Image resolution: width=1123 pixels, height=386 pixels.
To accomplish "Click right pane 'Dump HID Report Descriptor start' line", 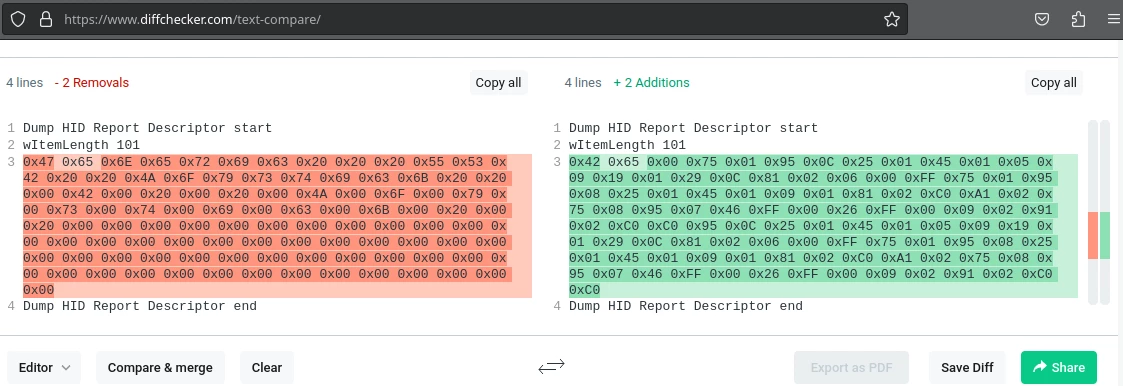I will coord(693,128).
